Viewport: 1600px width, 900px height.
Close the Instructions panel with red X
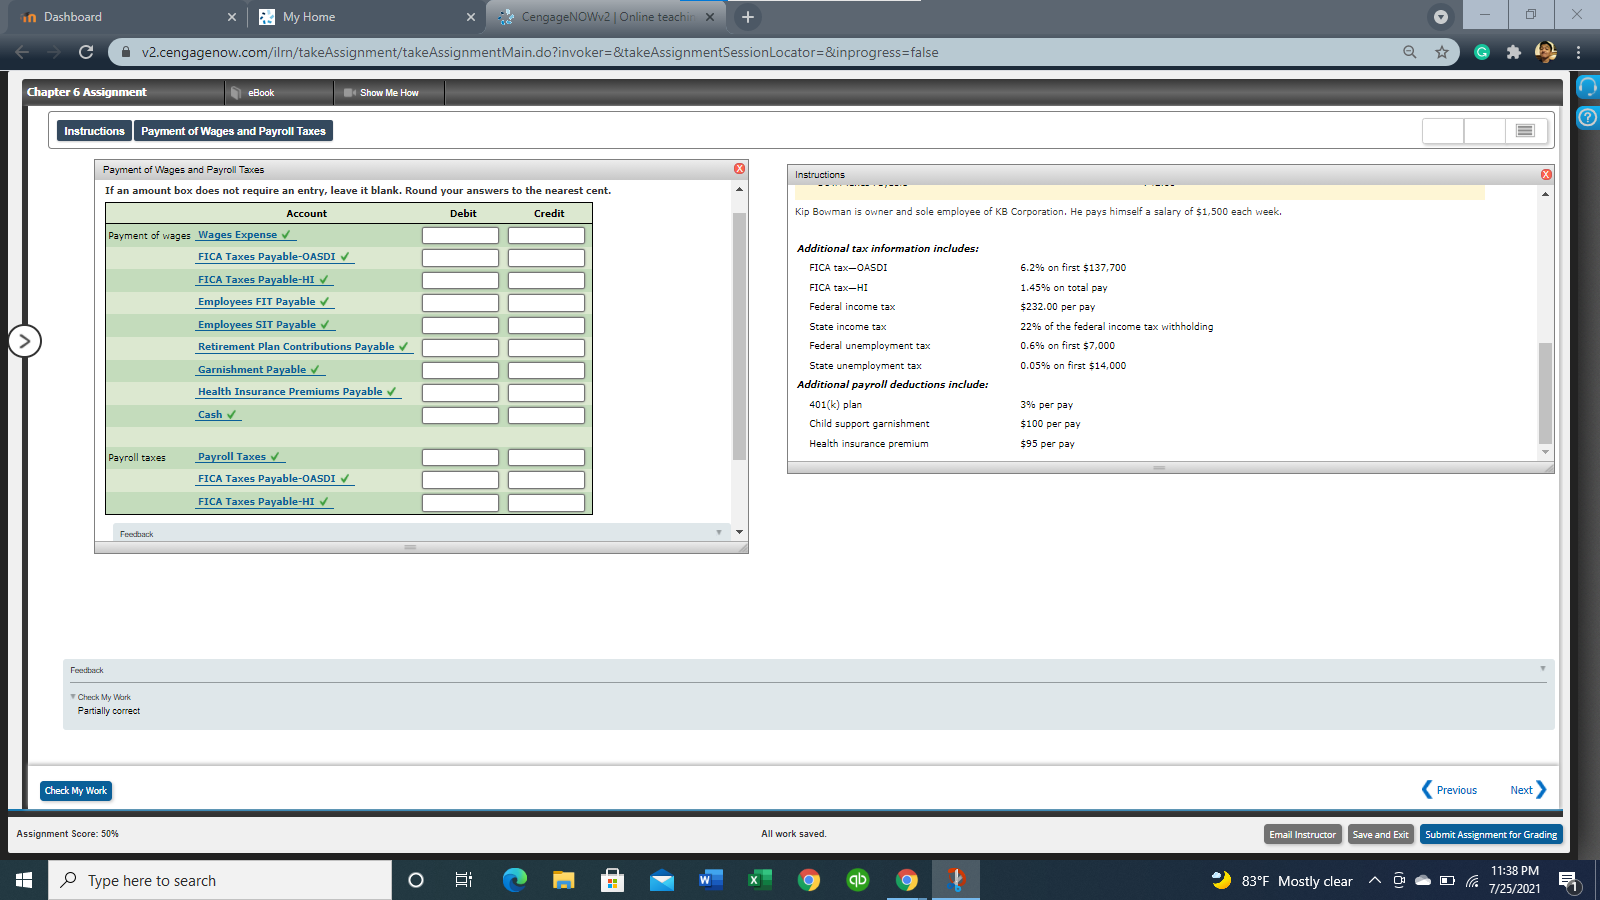(1546, 174)
